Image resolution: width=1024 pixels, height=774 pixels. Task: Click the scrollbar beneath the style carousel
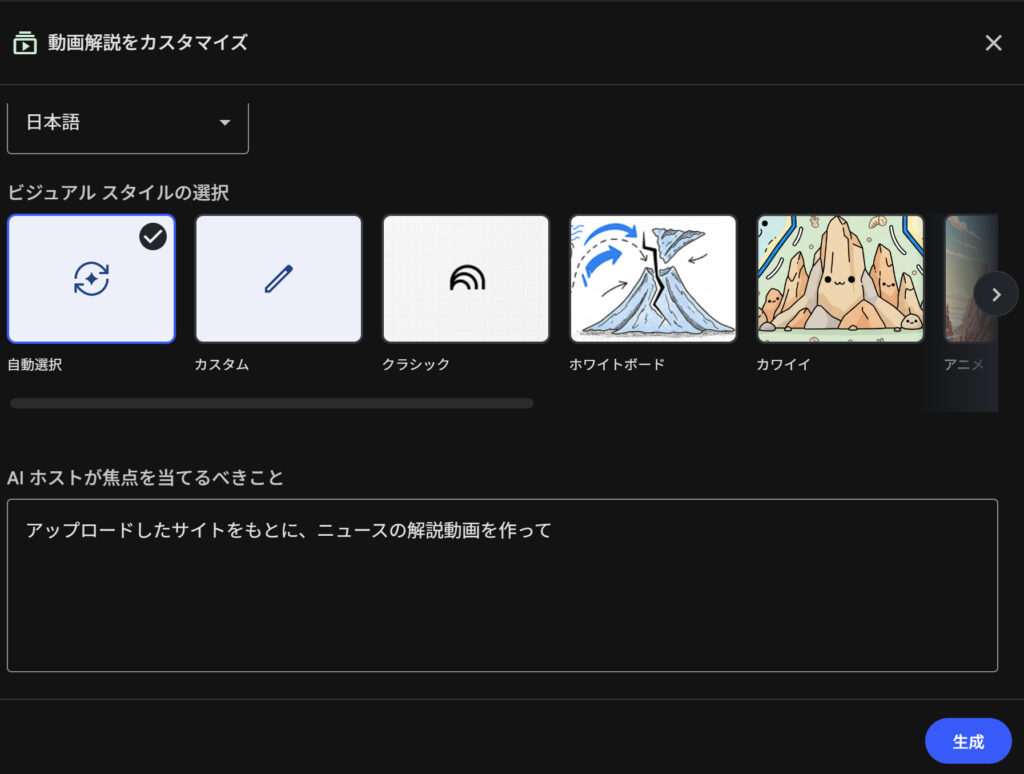pyautogui.click(x=272, y=403)
